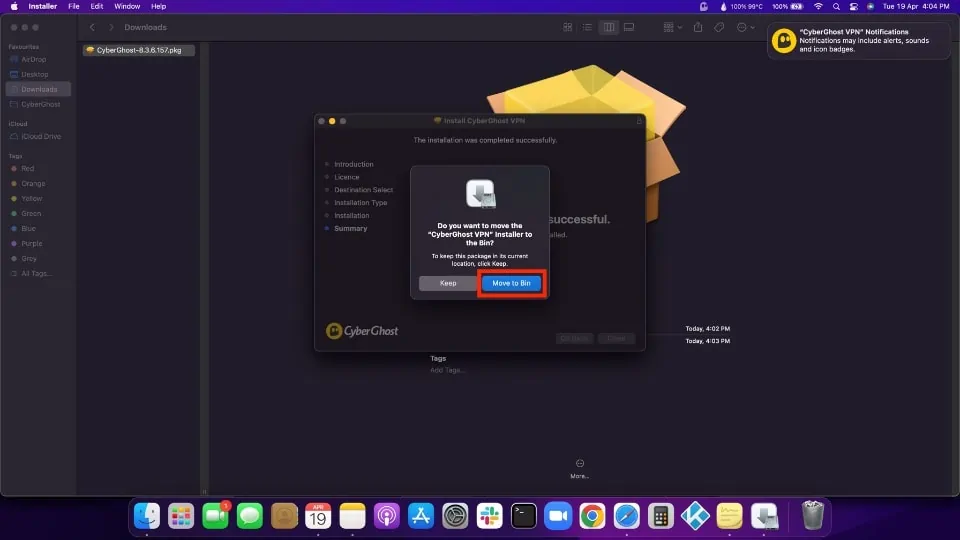
Task: Select the Green tag in sidebar
Action: coord(31,213)
